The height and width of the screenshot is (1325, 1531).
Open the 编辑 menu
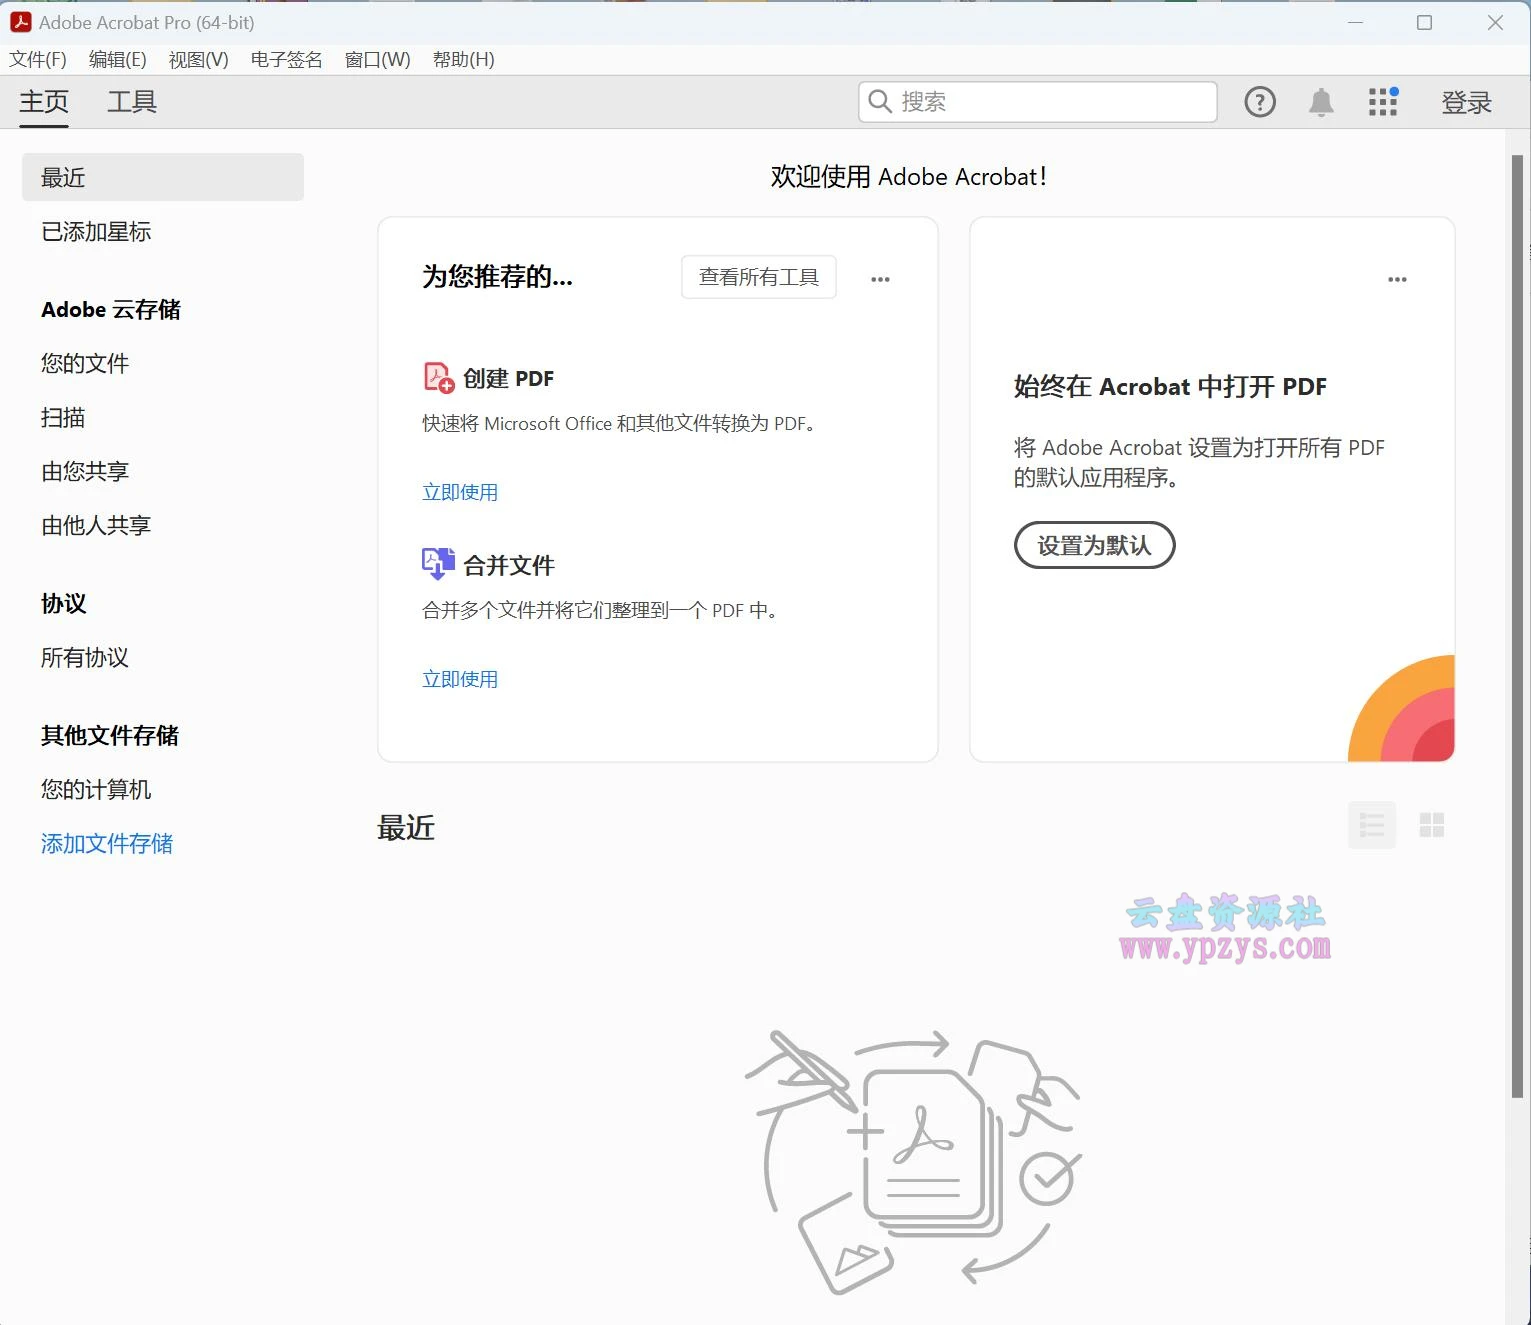tap(116, 59)
